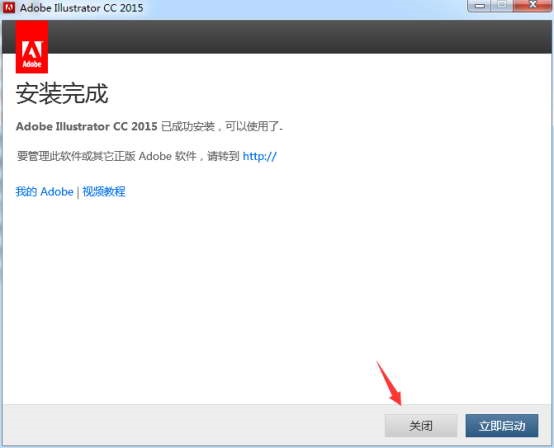Open the 视频教程 link
This screenshot has width=554, height=448.
(x=104, y=191)
